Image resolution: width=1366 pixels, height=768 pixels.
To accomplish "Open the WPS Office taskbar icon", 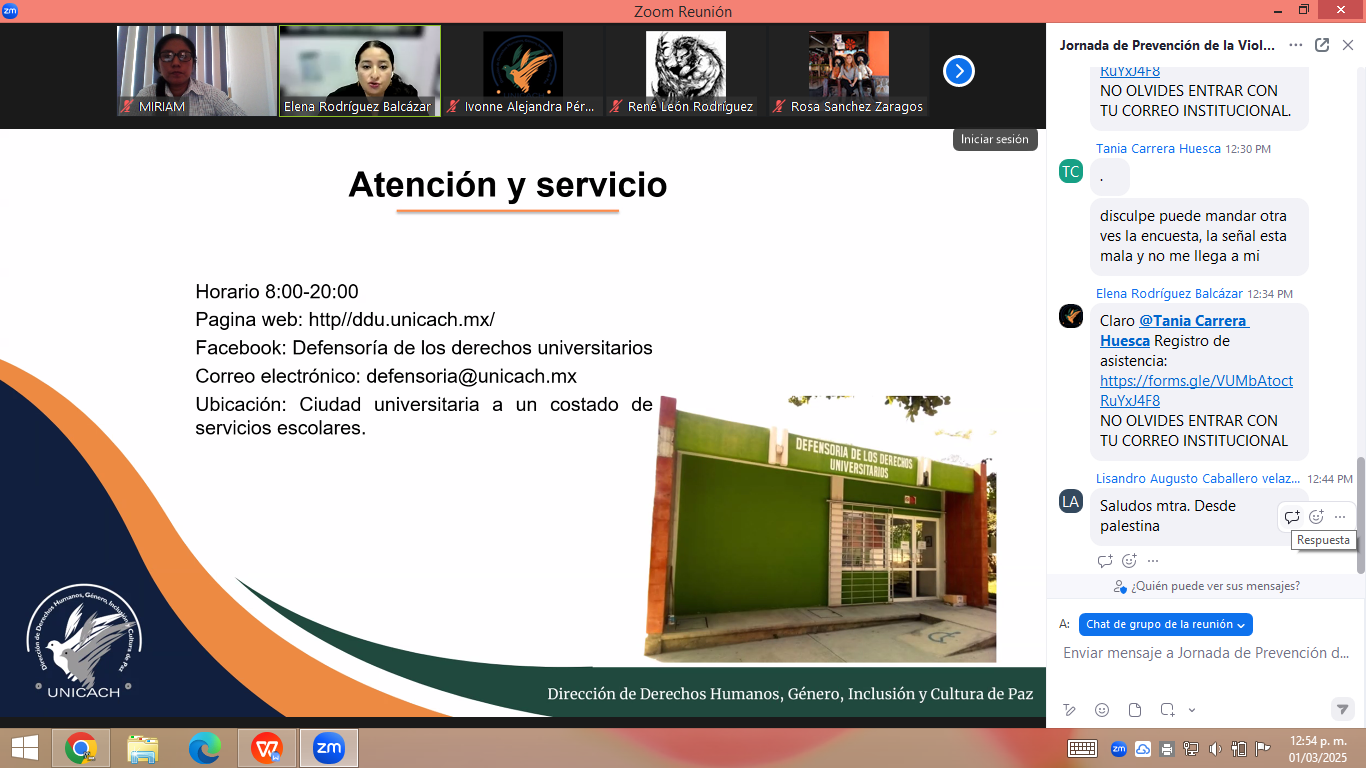I will 267,747.
